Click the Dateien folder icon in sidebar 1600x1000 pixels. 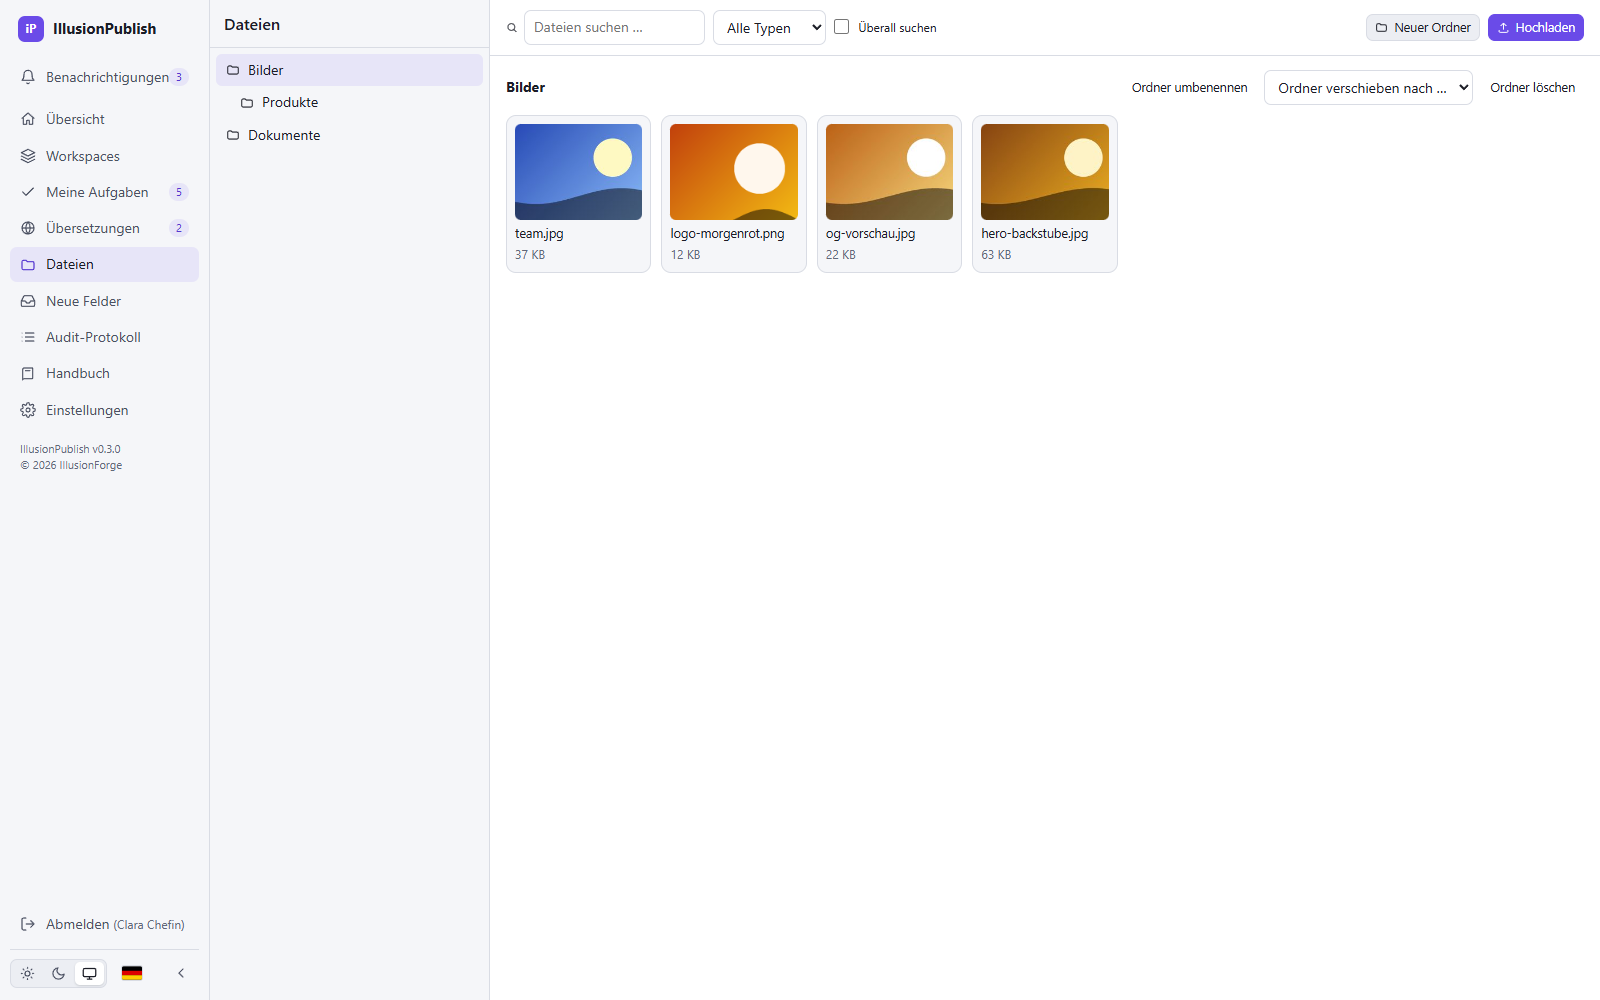[28, 265]
